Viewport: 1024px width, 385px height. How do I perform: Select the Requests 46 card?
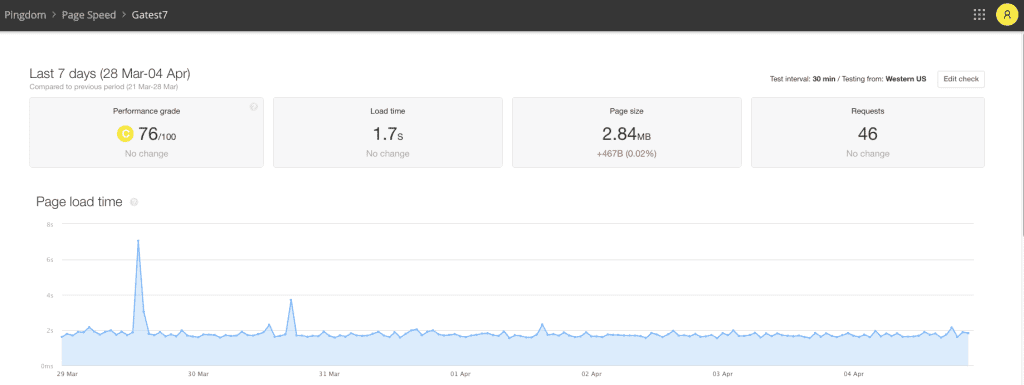(x=868, y=132)
